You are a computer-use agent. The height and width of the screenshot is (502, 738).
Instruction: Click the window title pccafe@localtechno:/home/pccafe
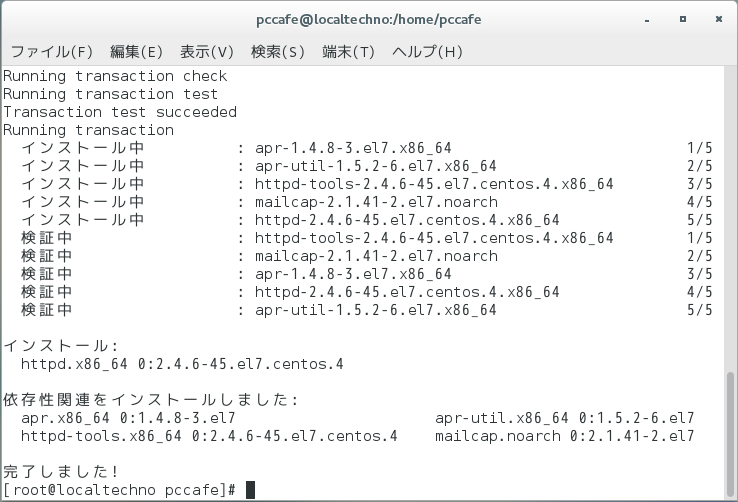(369, 19)
